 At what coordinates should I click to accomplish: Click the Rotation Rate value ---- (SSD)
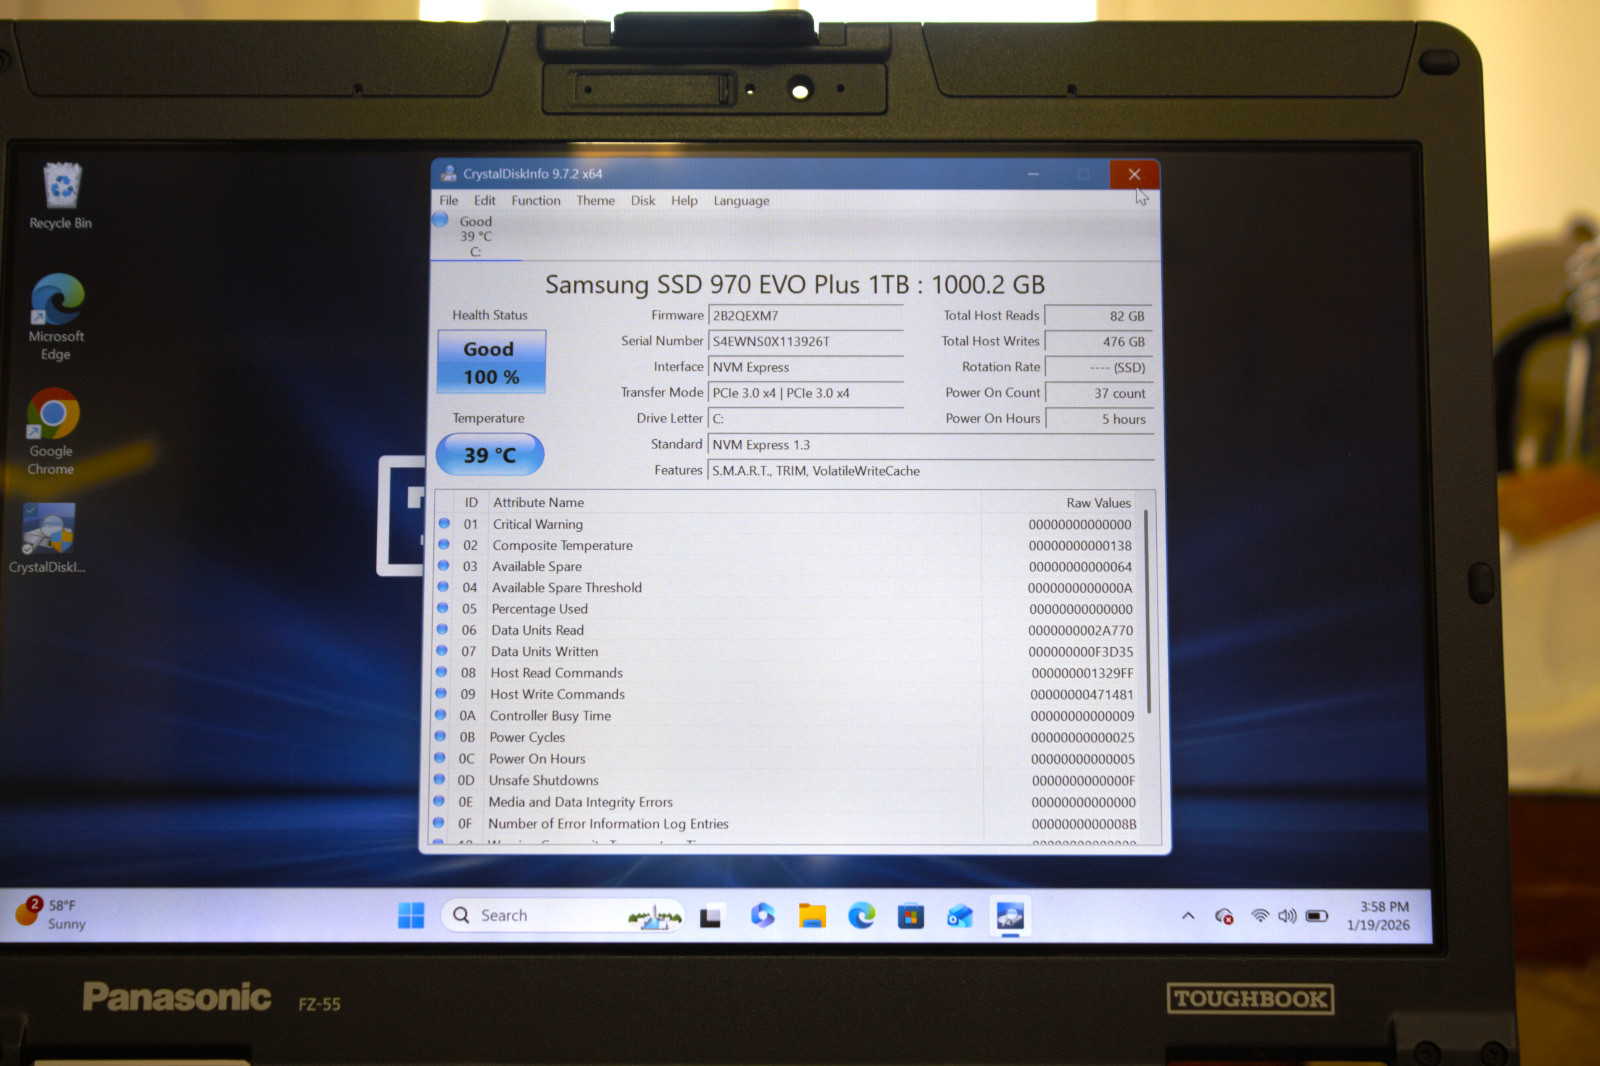tap(1098, 368)
